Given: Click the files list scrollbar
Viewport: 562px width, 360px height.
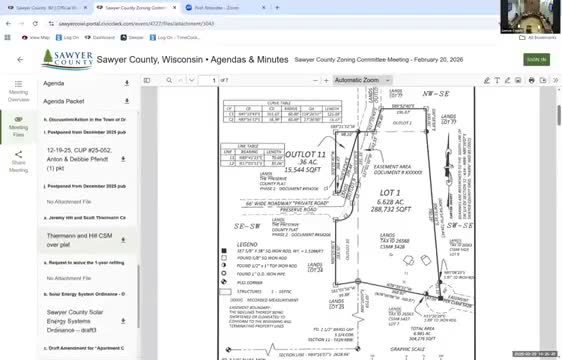Looking at the screenshot, I should (139, 296).
